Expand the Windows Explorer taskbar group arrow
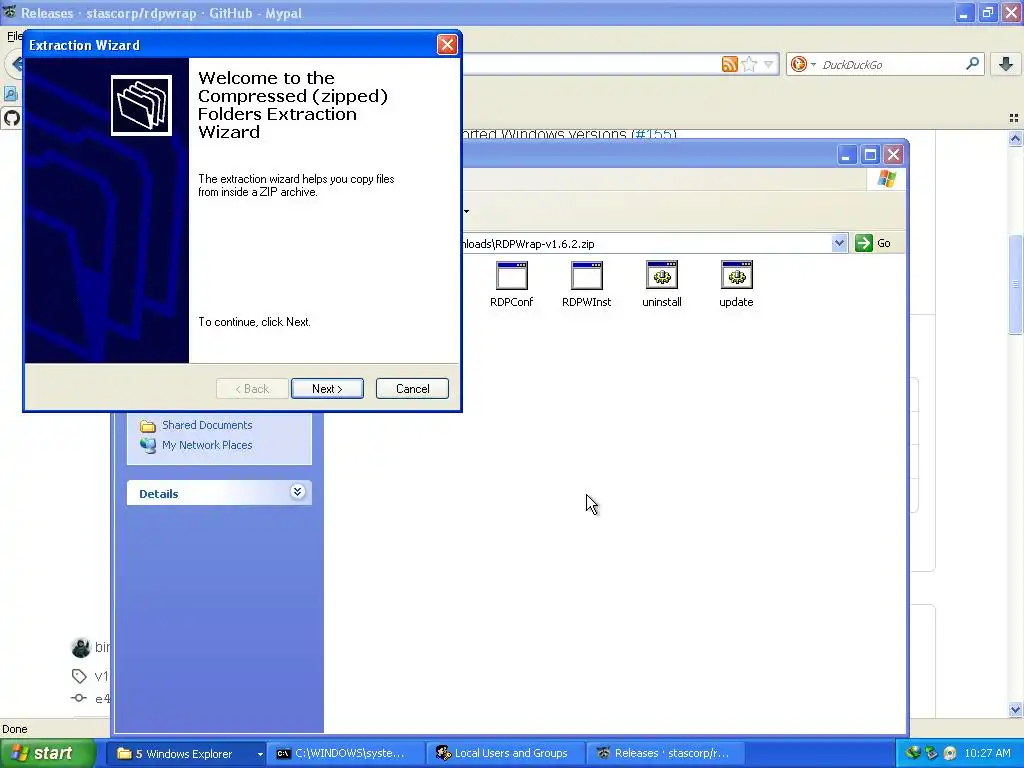Viewport: 1024px width, 768px height. click(x=260, y=754)
